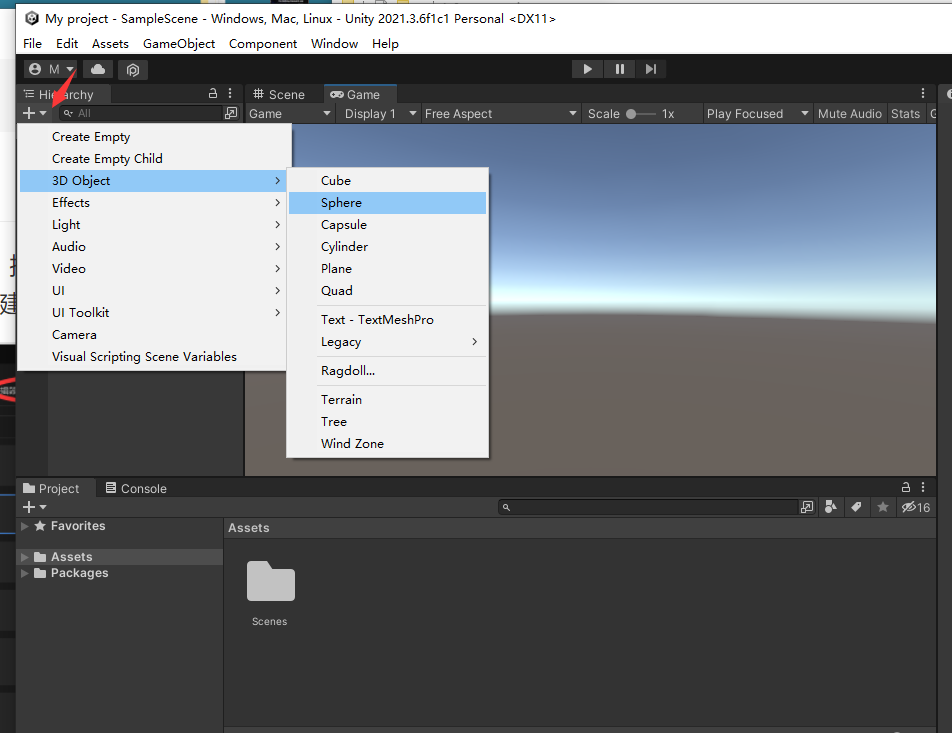Open the UI Toolkit submenu
Viewport: 952px width, 733px height.
click(154, 313)
